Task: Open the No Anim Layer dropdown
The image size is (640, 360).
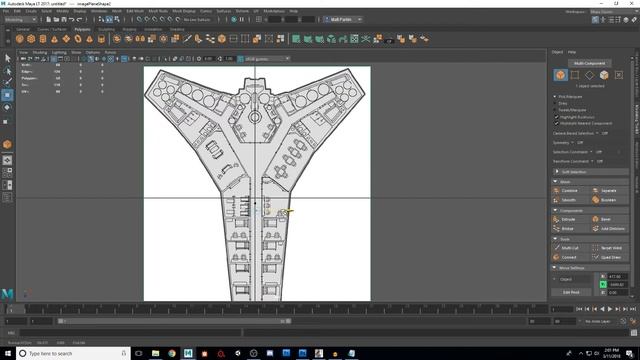Action: coord(599,322)
